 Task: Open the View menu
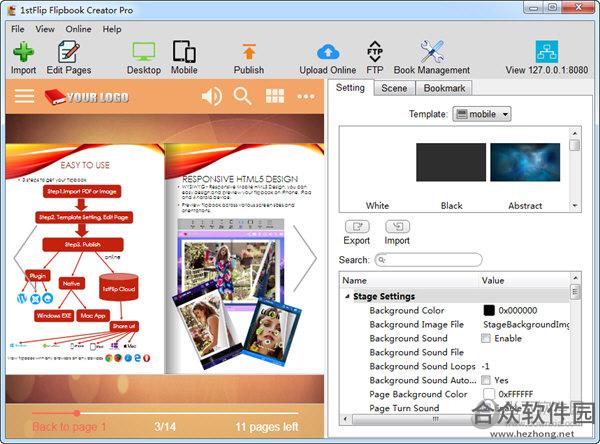[45, 29]
